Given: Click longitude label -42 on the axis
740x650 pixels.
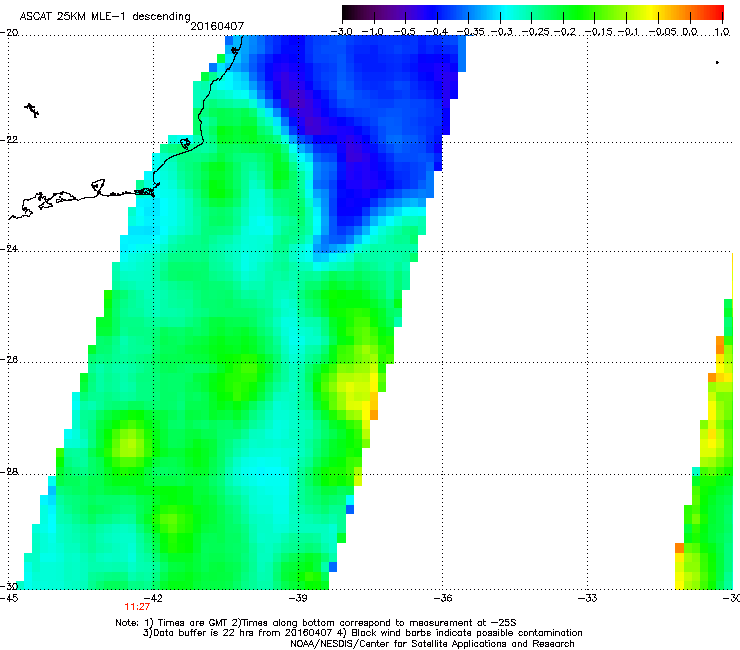Looking at the screenshot, I should (x=154, y=598).
